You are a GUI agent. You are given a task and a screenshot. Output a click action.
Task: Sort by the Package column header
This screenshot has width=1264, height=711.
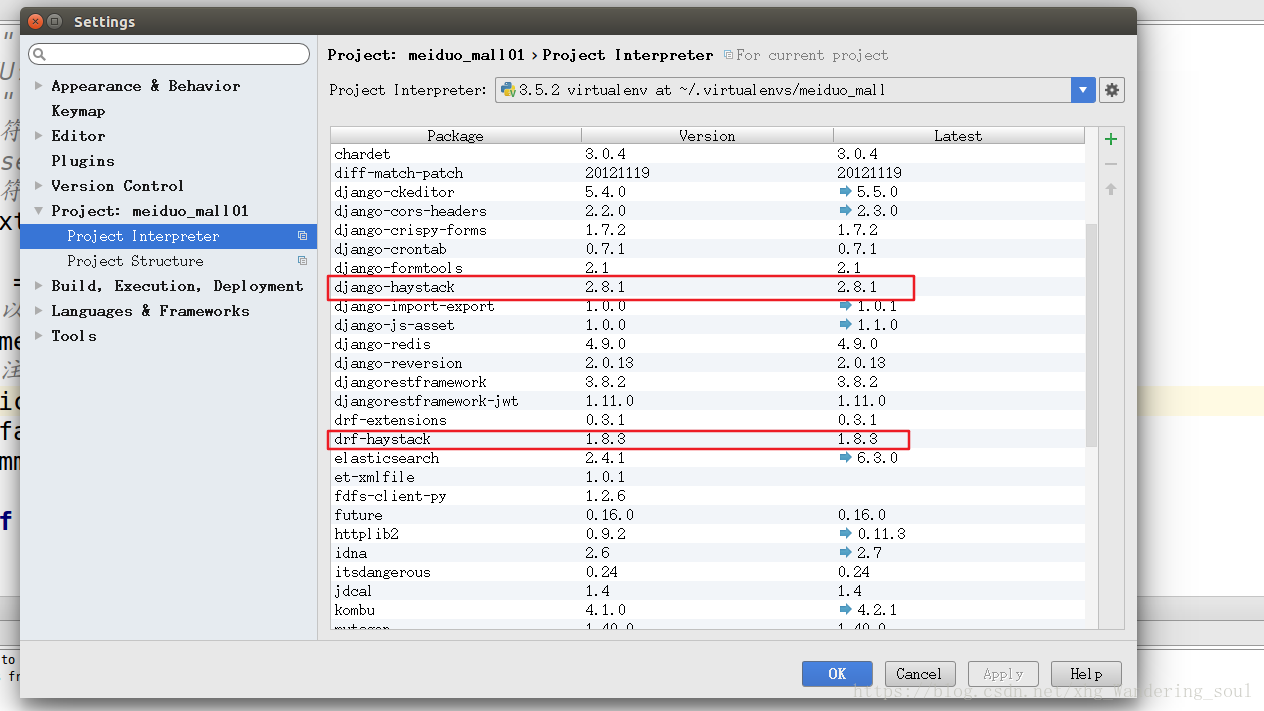tap(456, 136)
